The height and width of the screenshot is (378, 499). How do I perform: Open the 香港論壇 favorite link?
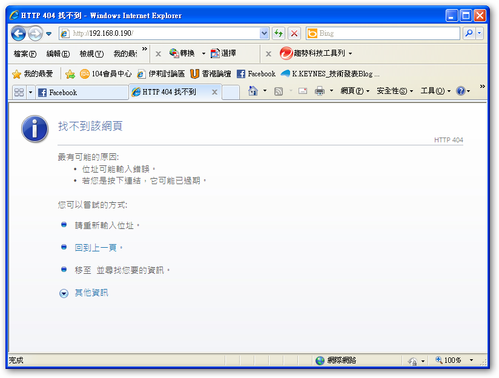click(211, 74)
